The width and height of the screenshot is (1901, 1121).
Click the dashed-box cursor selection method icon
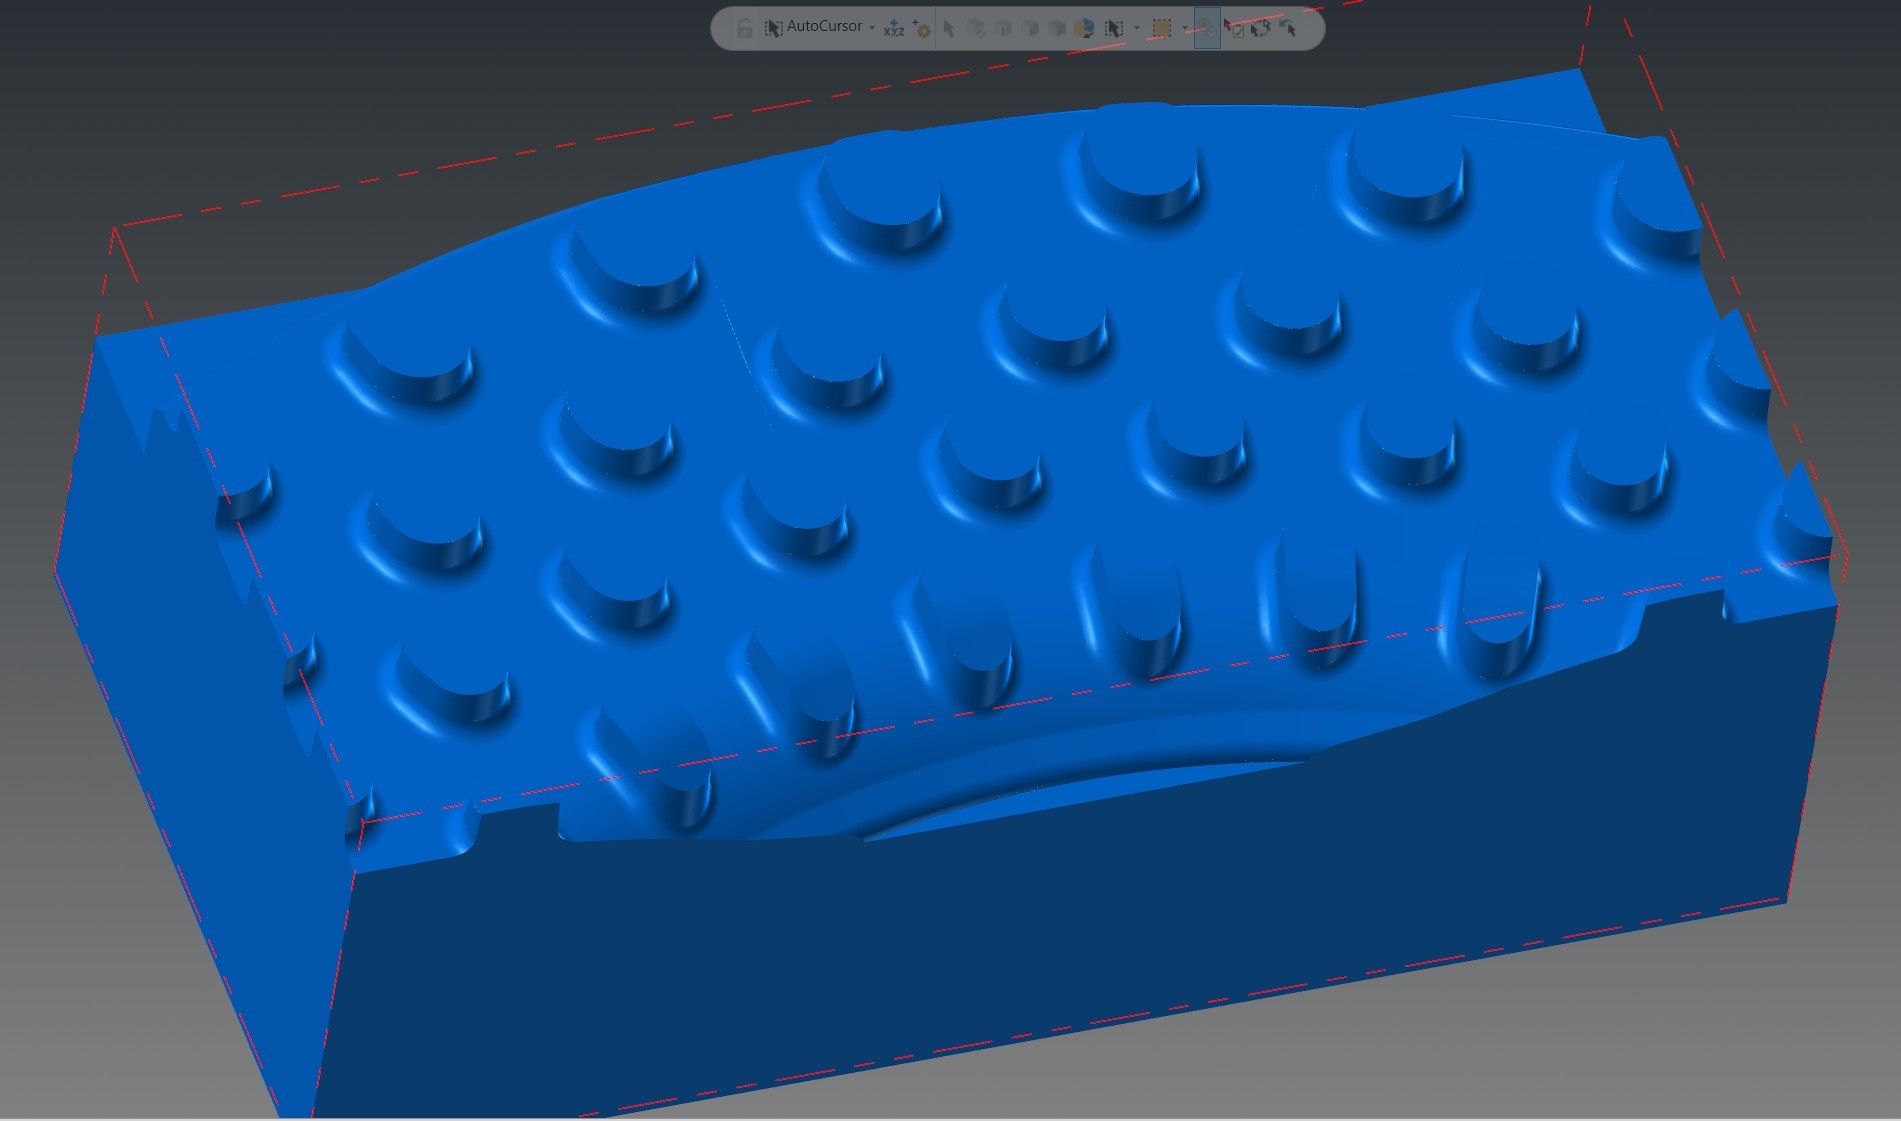click(x=1114, y=29)
